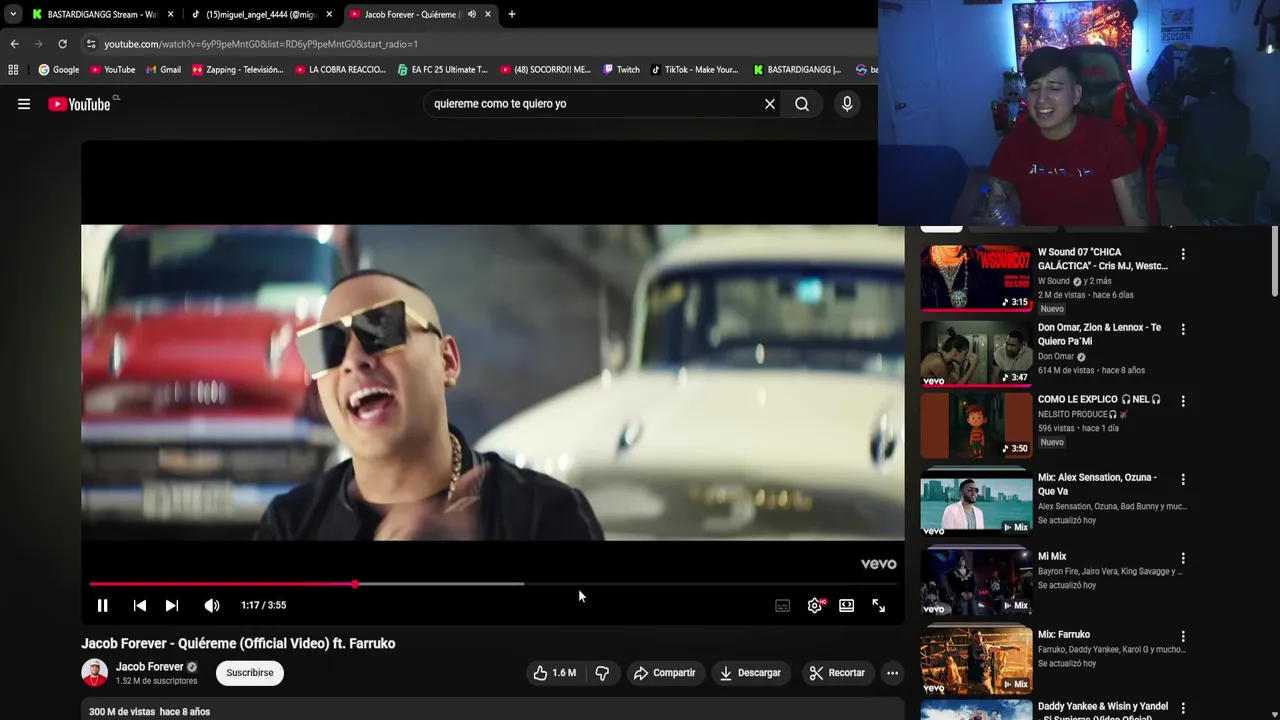This screenshot has height=720, width=1280.
Task: Open the Gmail bookmark
Action: click(x=163, y=70)
